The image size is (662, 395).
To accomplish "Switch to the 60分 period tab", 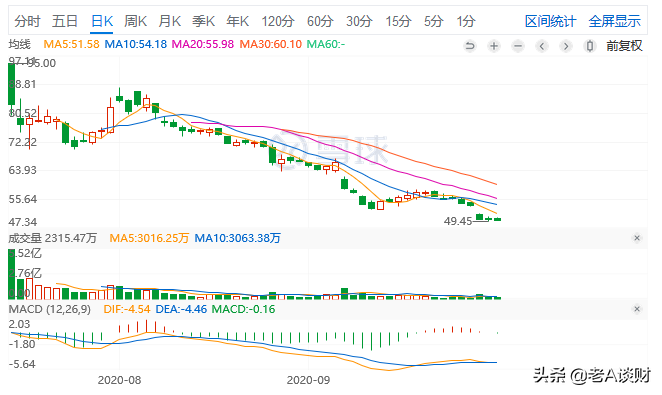I will pos(320,21).
